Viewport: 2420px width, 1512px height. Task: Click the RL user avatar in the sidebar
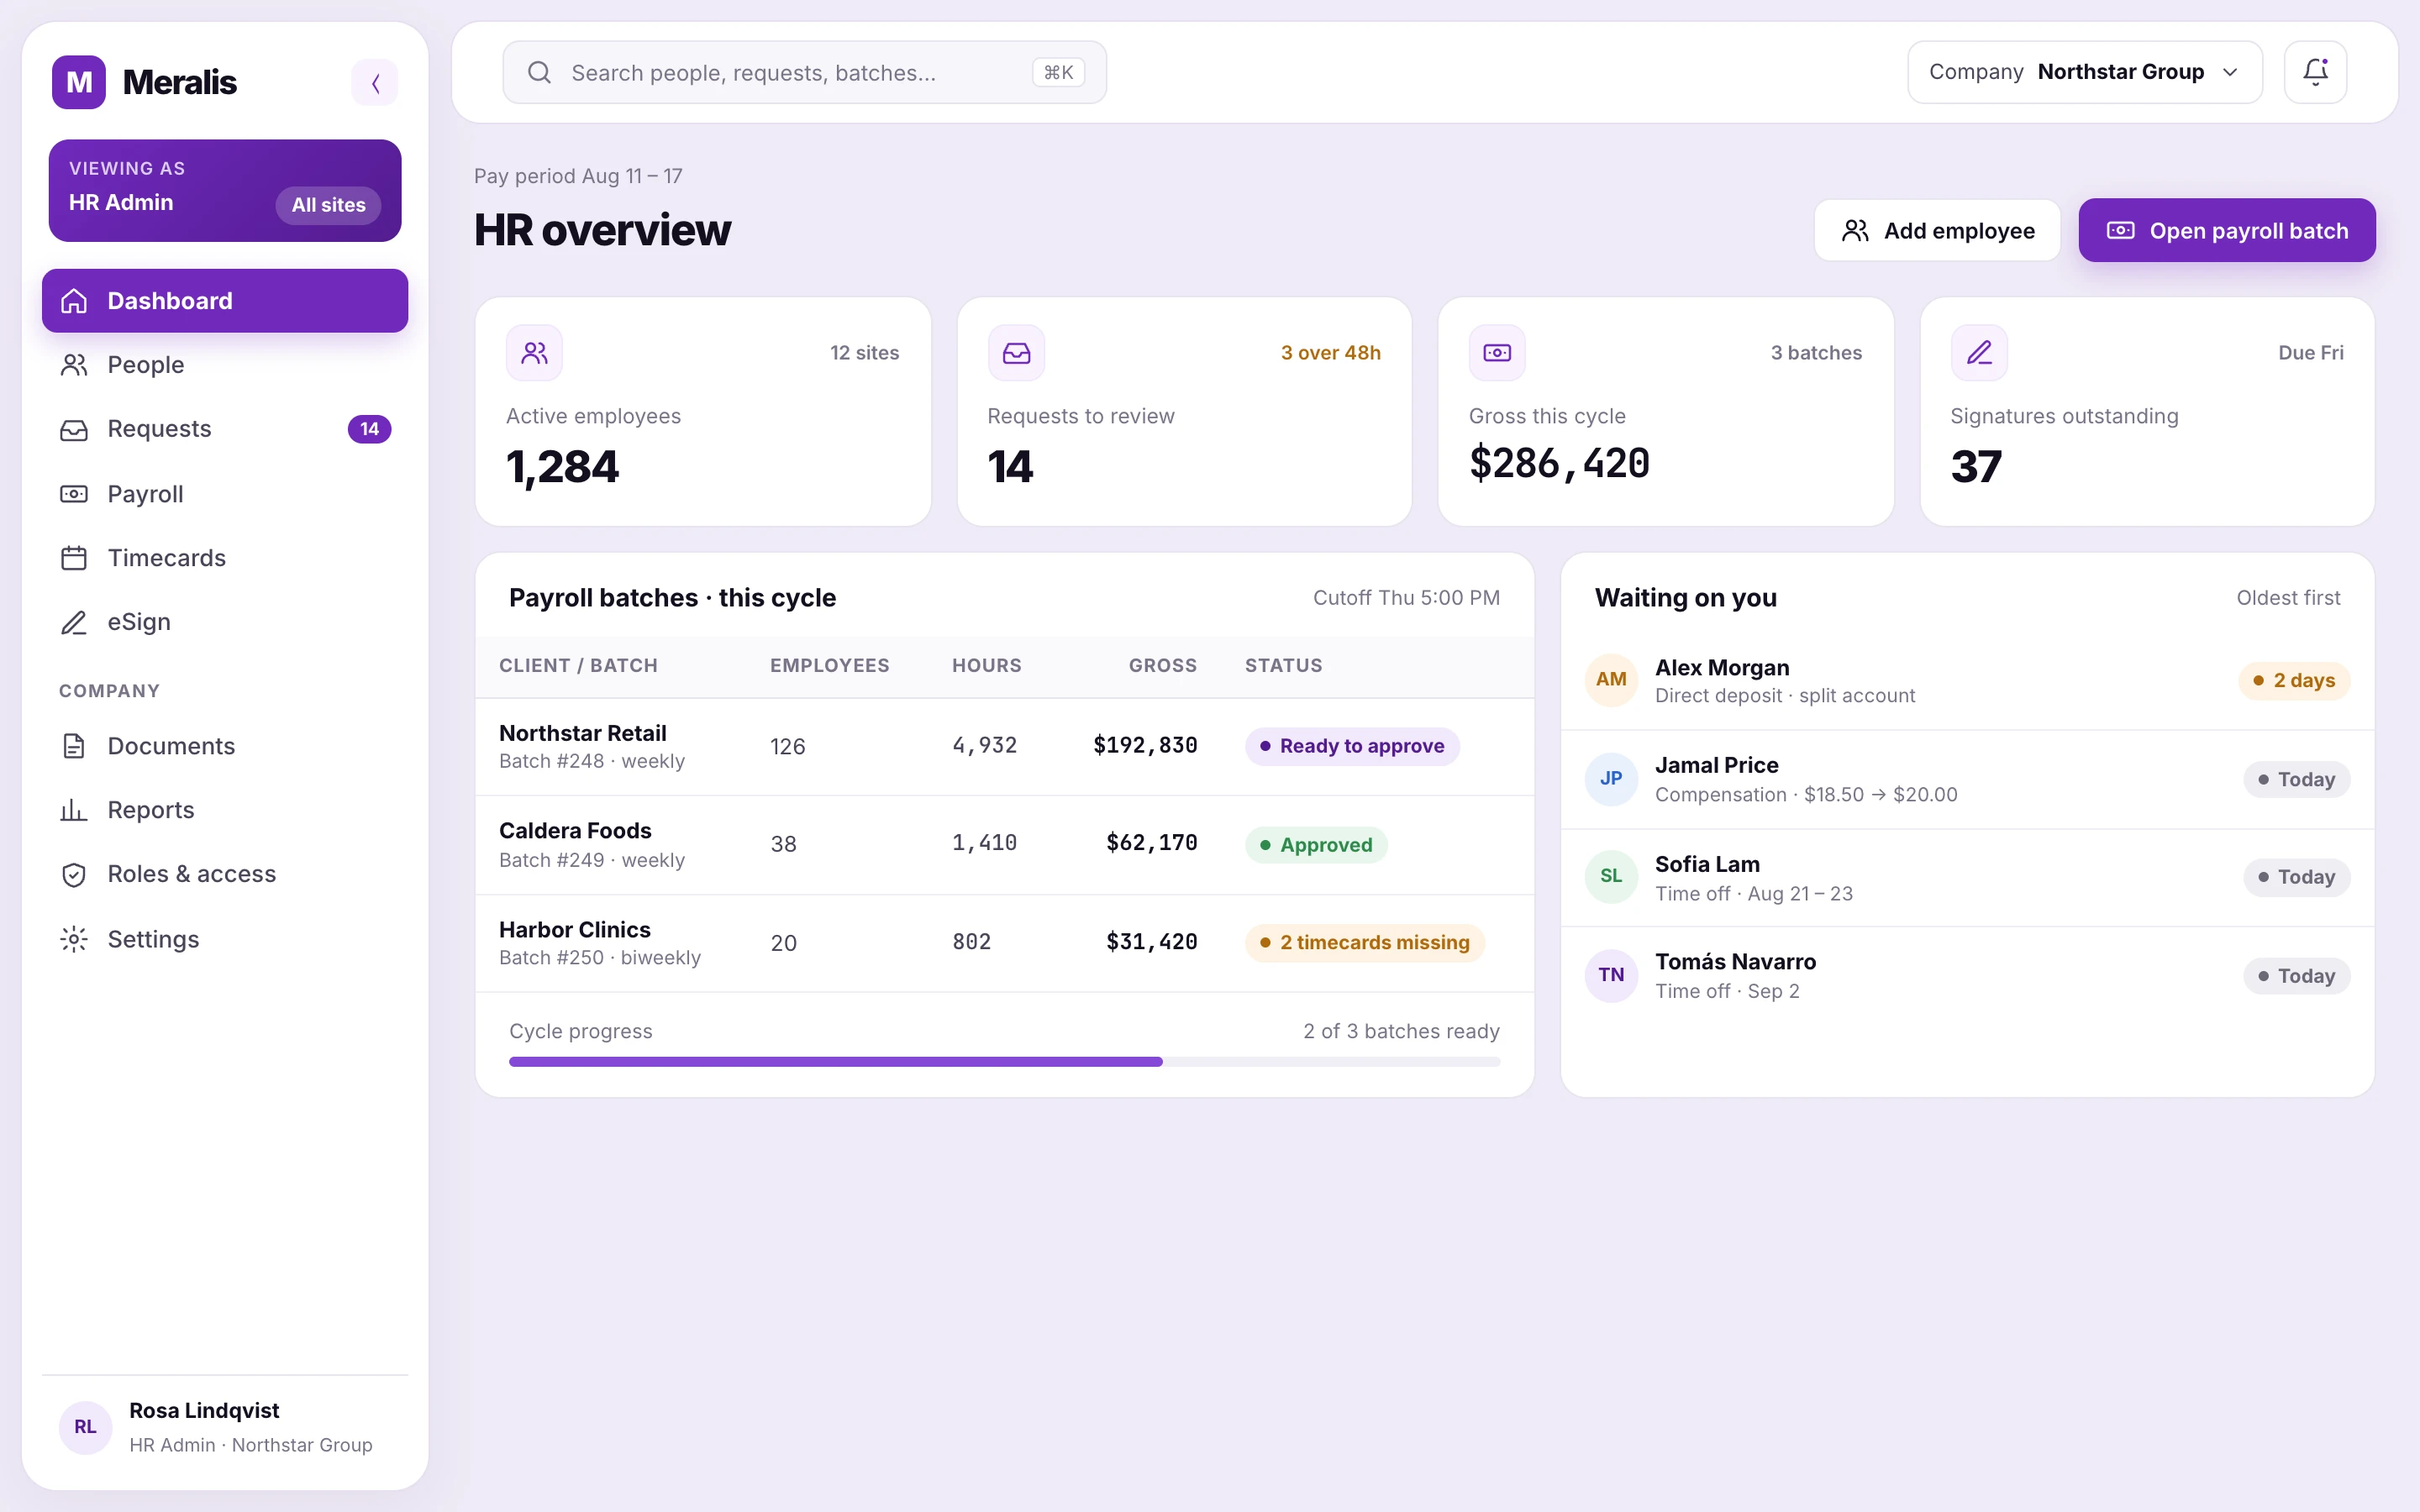pyautogui.click(x=85, y=1427)
